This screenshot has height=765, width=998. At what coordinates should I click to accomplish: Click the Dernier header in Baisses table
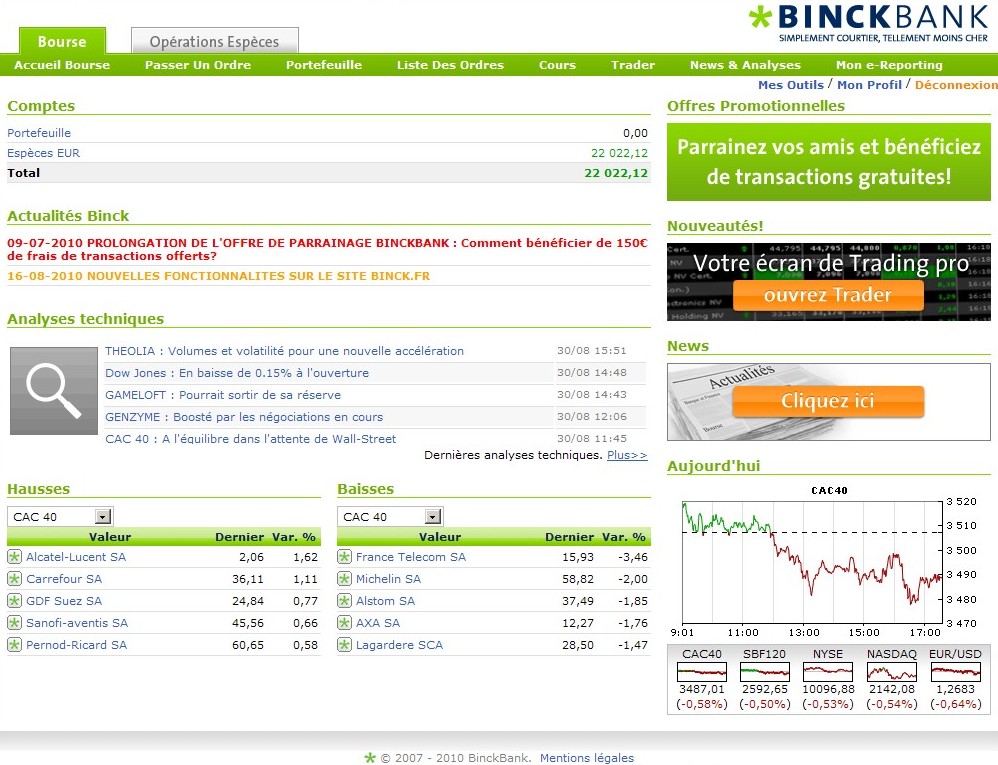coord(569,537)
